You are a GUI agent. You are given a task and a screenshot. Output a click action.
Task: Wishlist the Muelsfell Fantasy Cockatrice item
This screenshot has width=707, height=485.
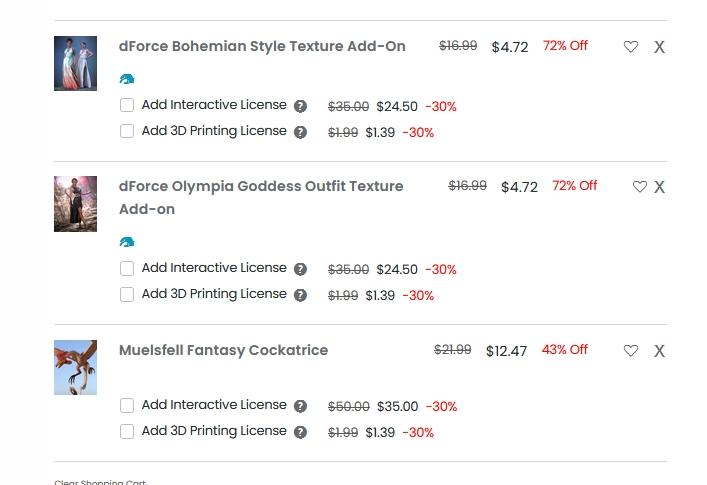point(631,351)
